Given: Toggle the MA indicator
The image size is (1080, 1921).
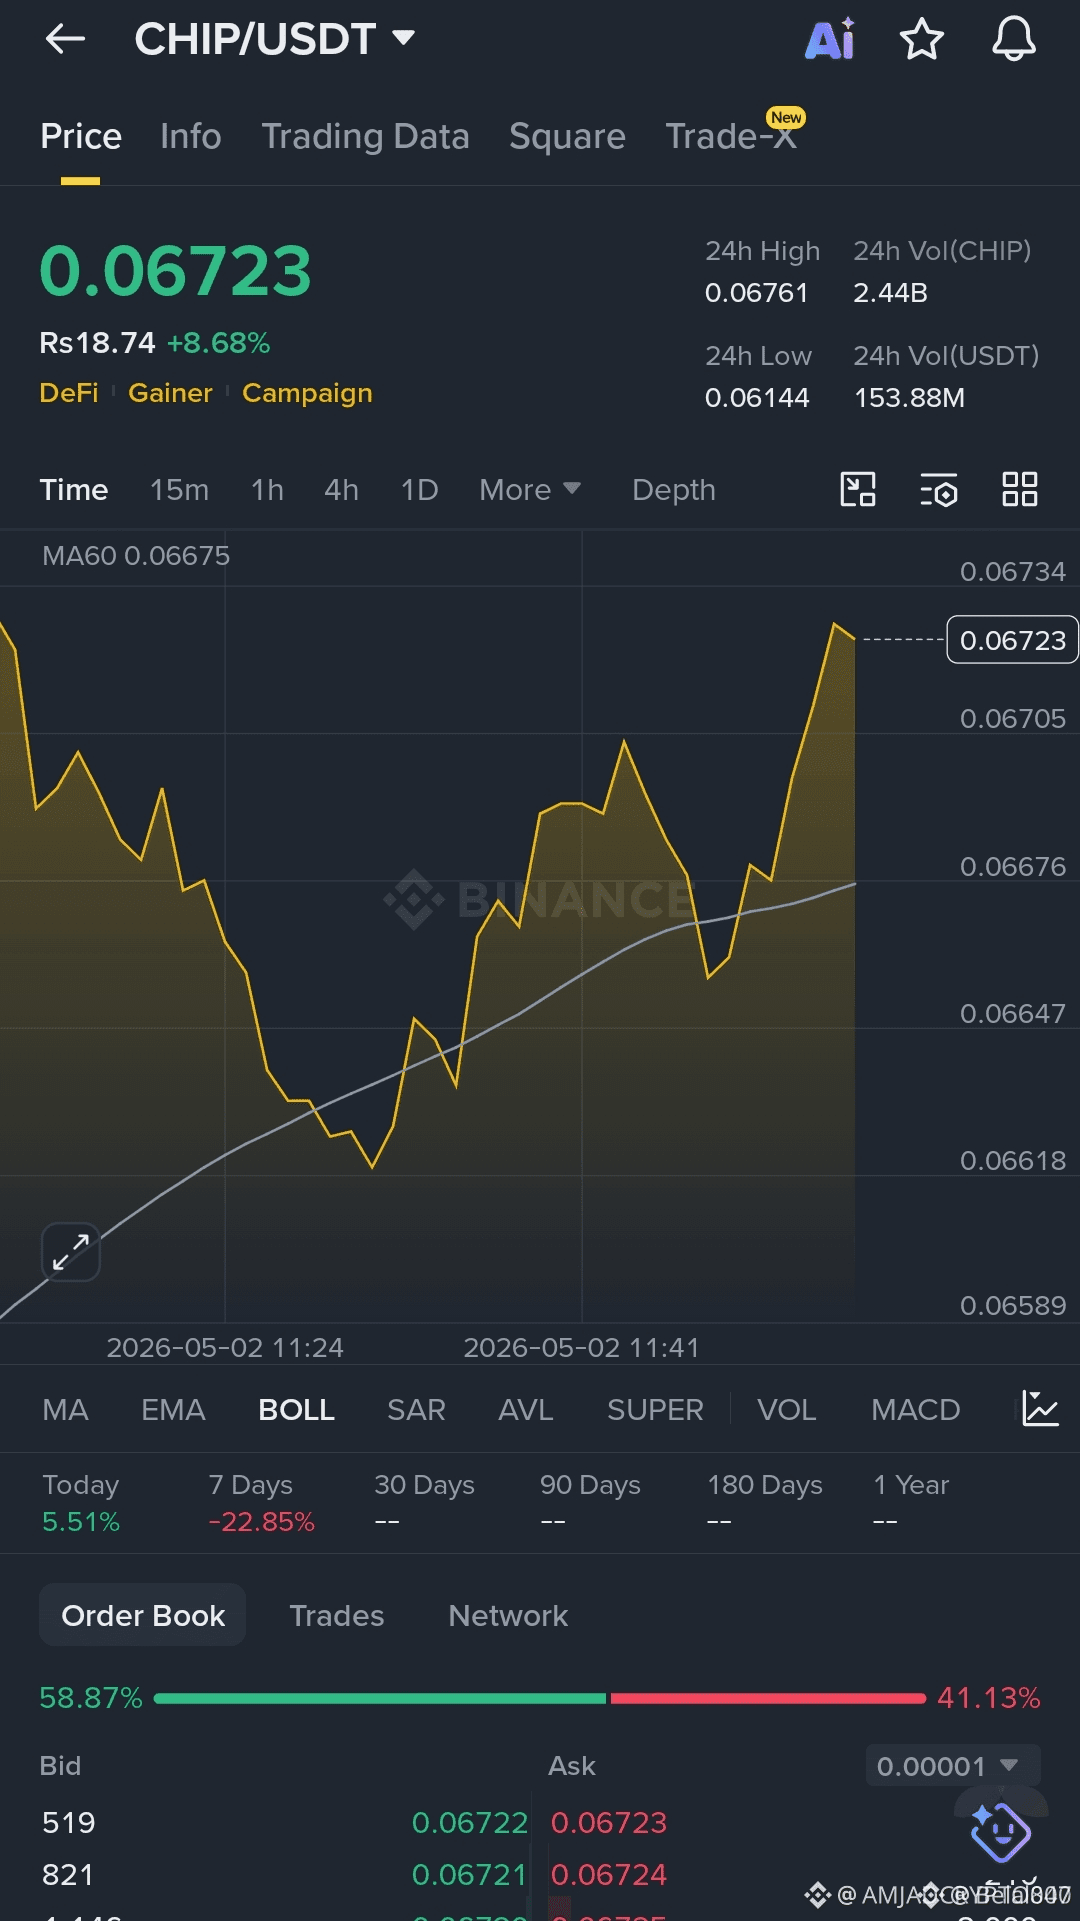Looking at the screenshot, I should [x=65, y=1410].
